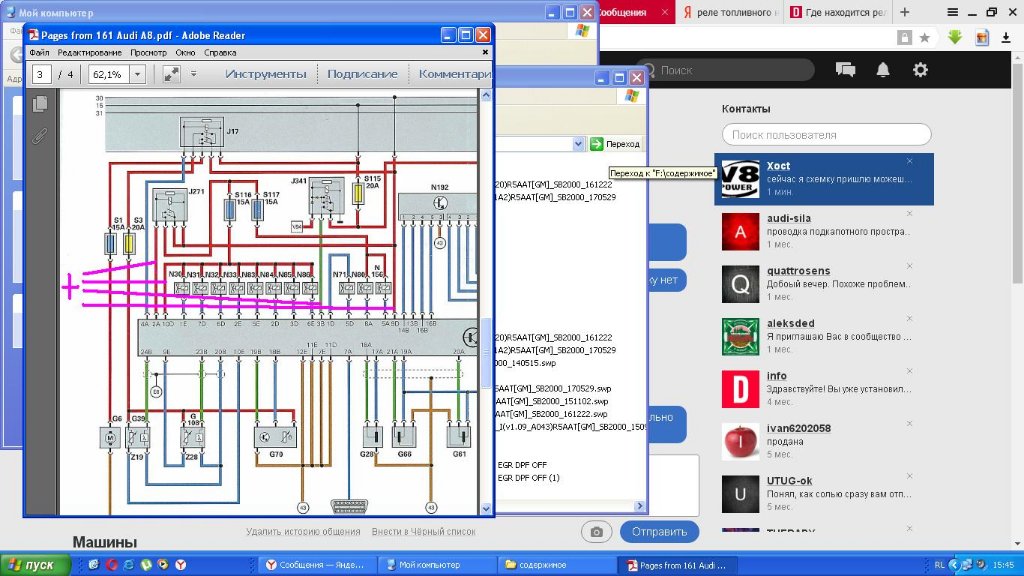
Task: Open the page thumbnails panel in Adobe Reader
Action: click(40, 104)
